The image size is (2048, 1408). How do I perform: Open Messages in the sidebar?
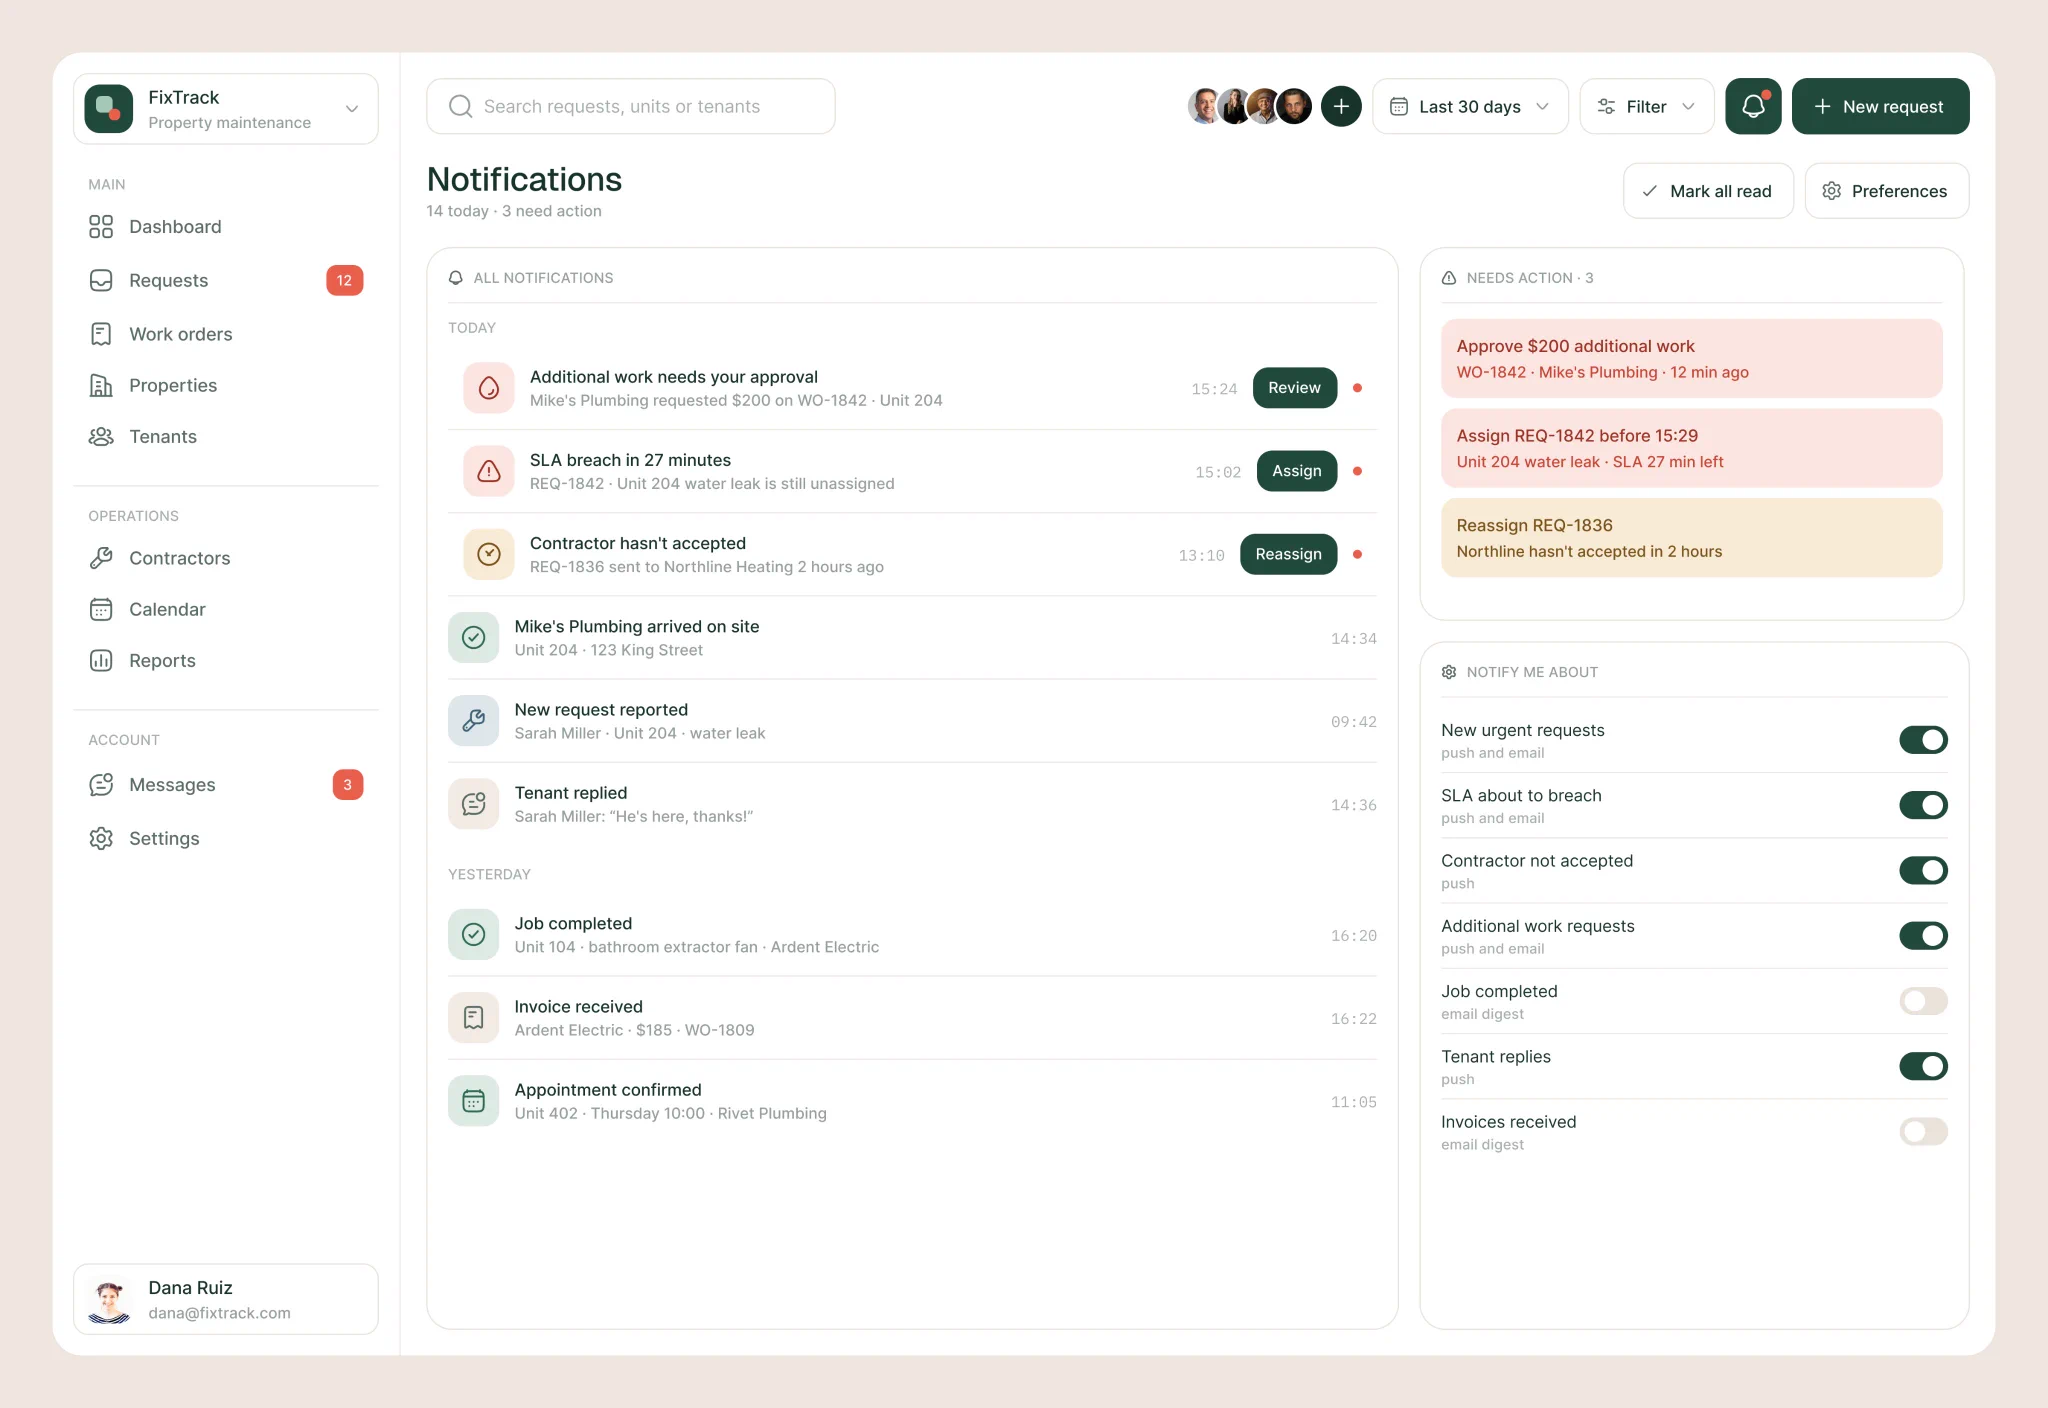tap(226, 785)
